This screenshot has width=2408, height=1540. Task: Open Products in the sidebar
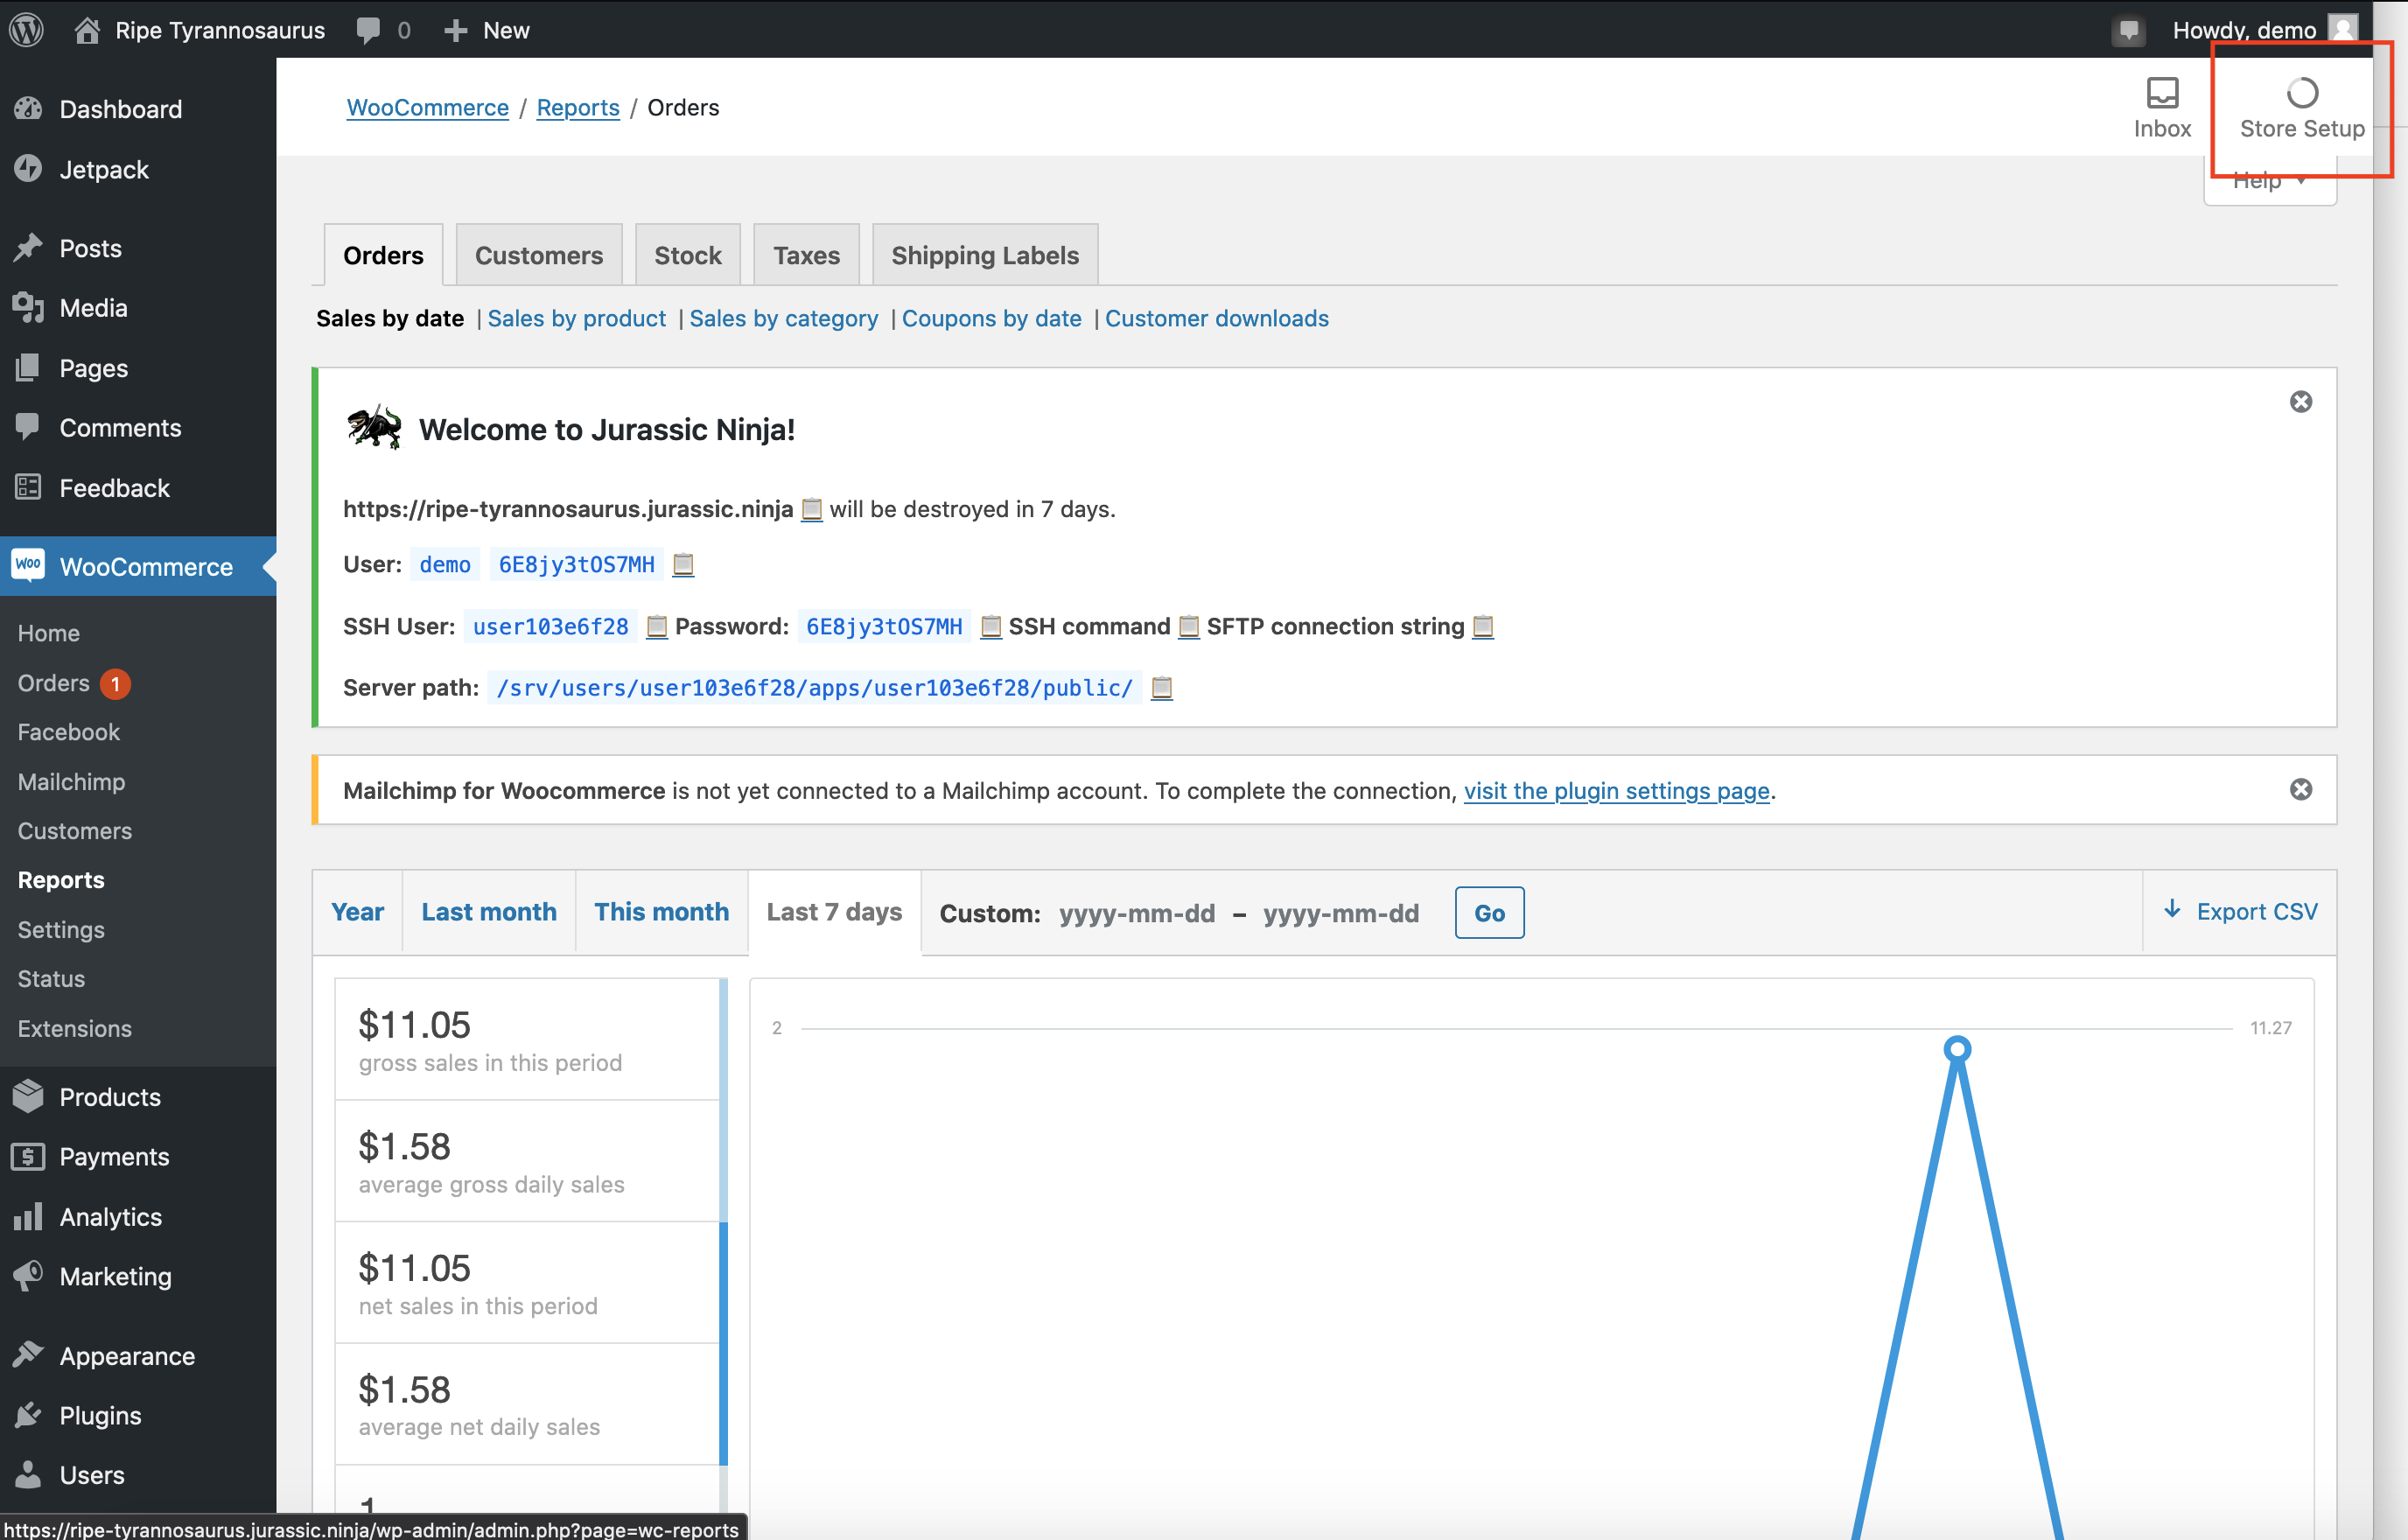[x=138, y=1097]
